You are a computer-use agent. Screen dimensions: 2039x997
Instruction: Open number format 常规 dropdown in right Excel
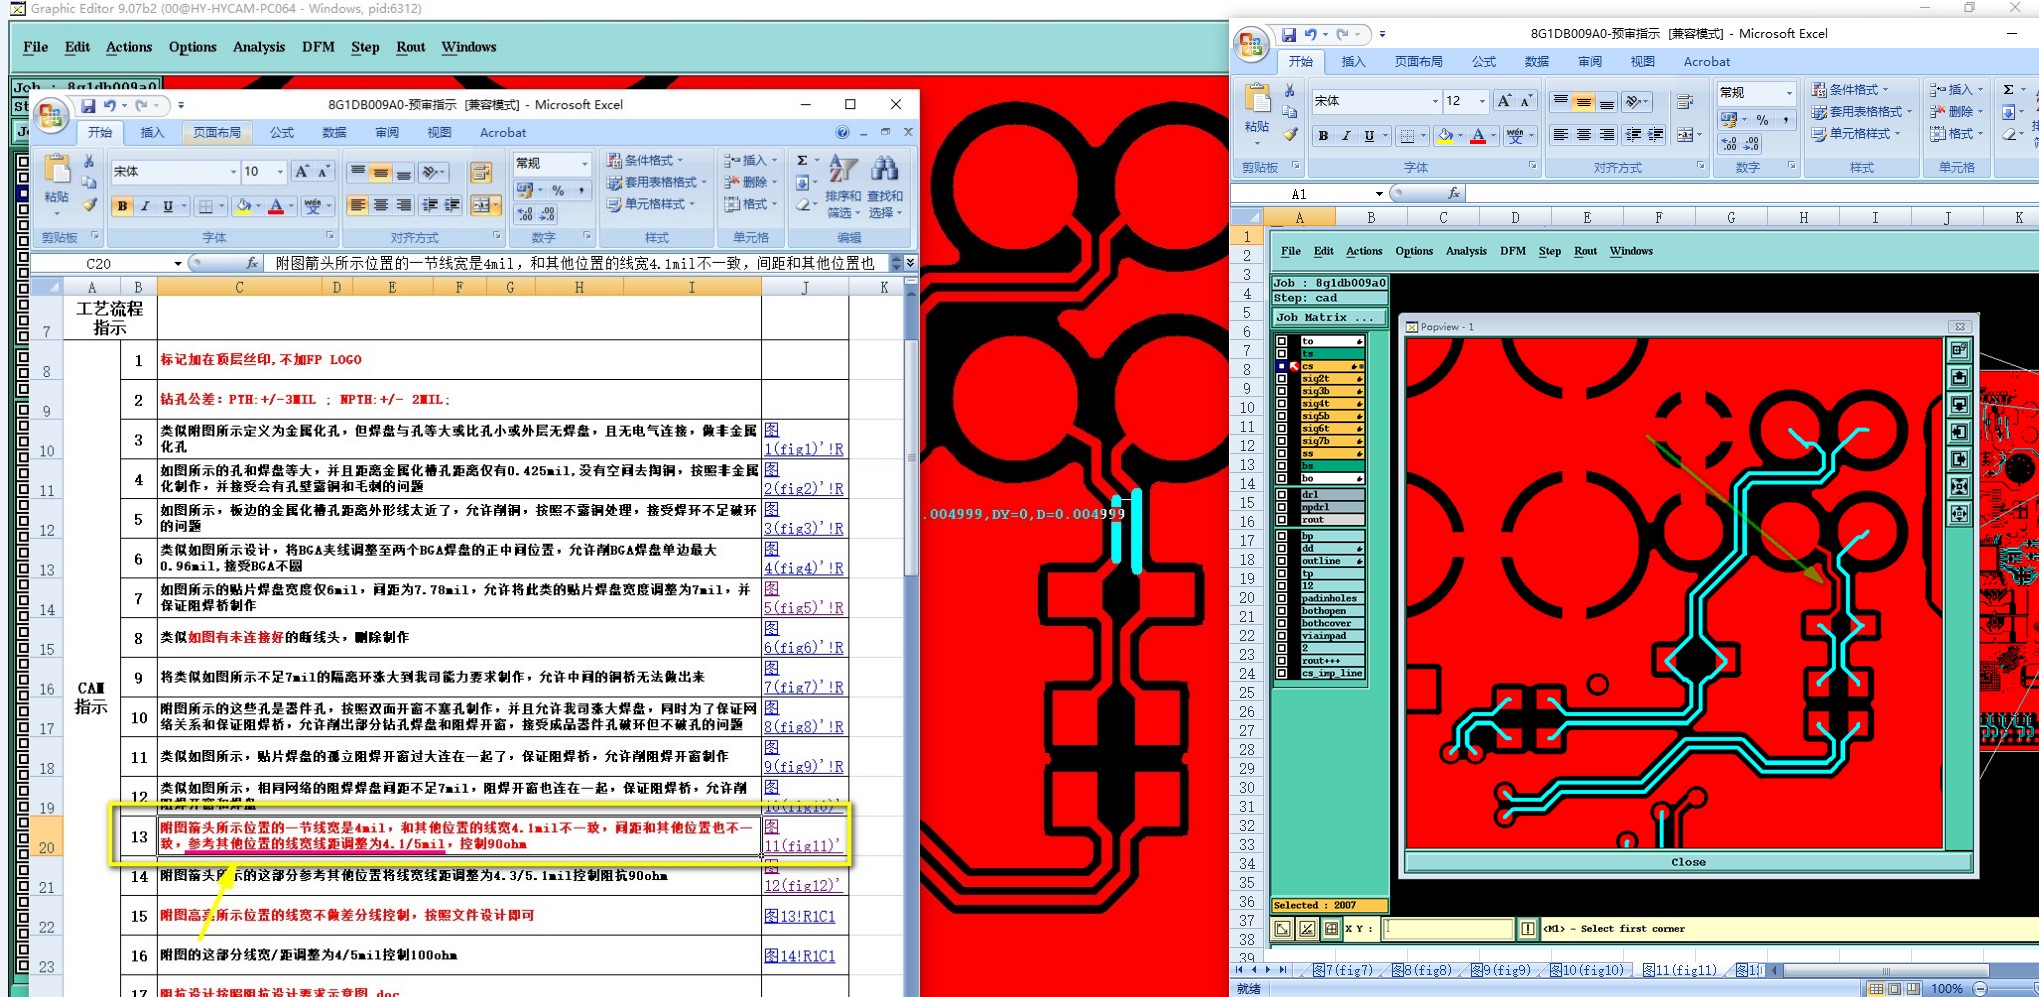click(1789, 93)
